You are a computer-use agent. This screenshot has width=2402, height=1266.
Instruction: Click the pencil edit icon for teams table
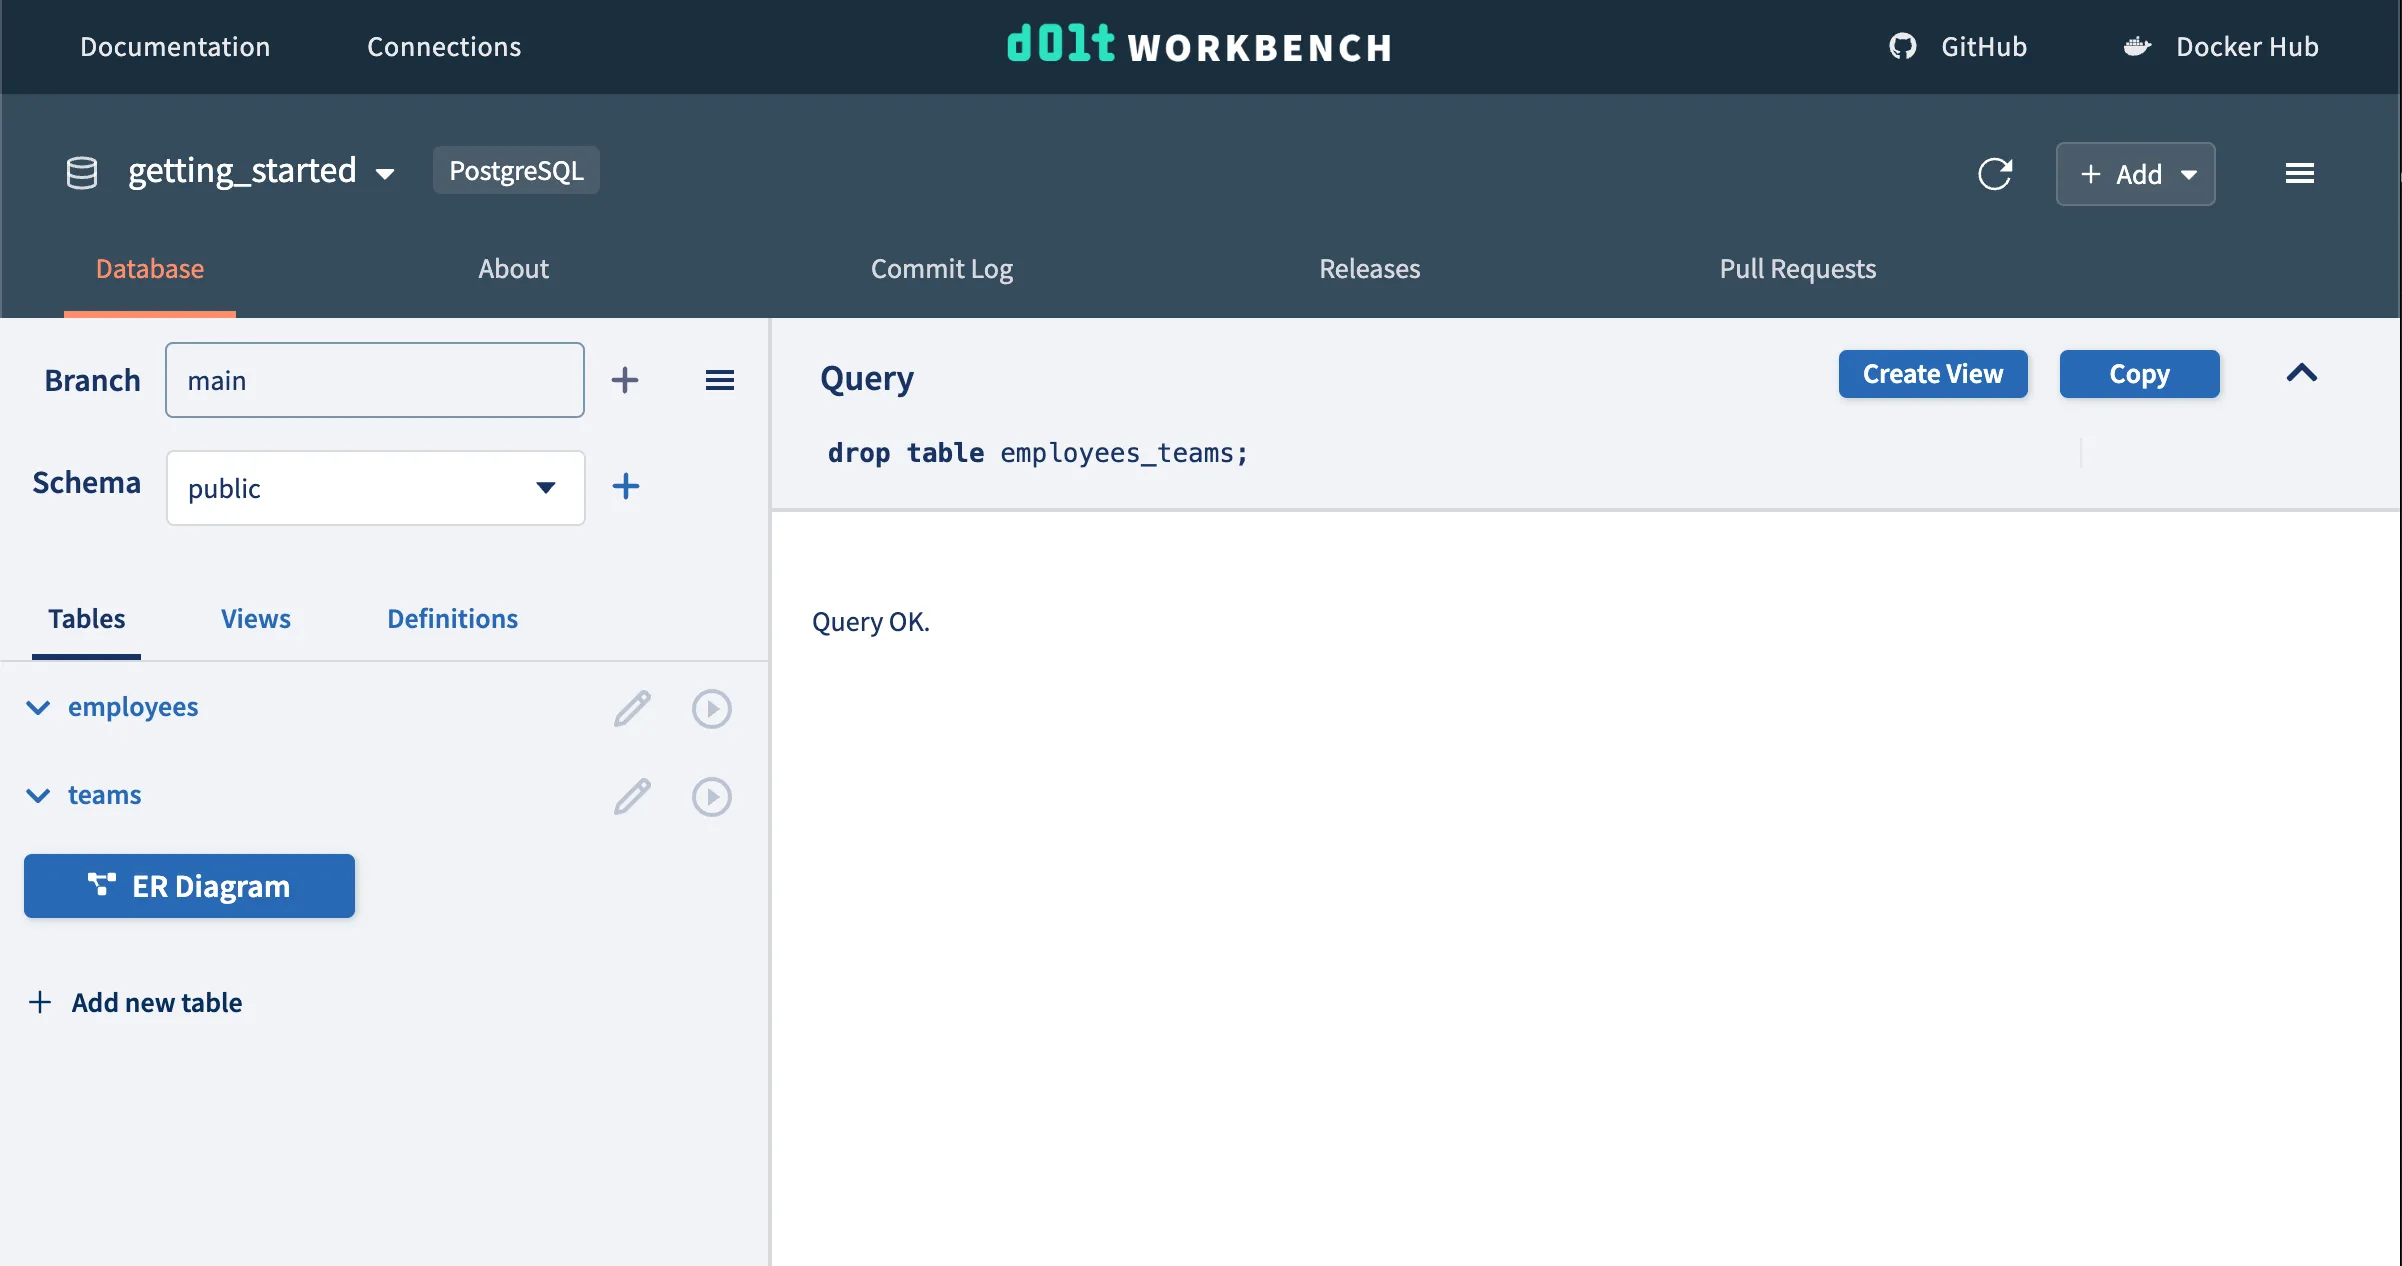[x=632, y=797]
